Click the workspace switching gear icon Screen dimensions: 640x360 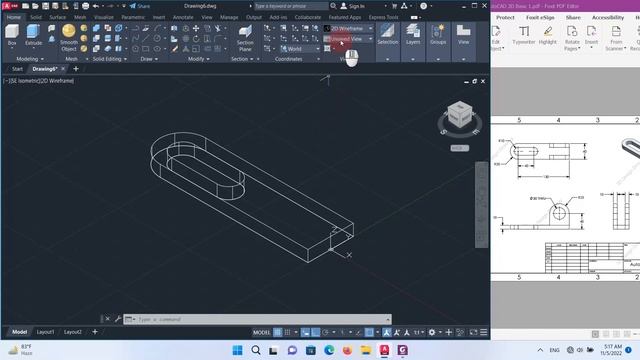pos(432,332)
